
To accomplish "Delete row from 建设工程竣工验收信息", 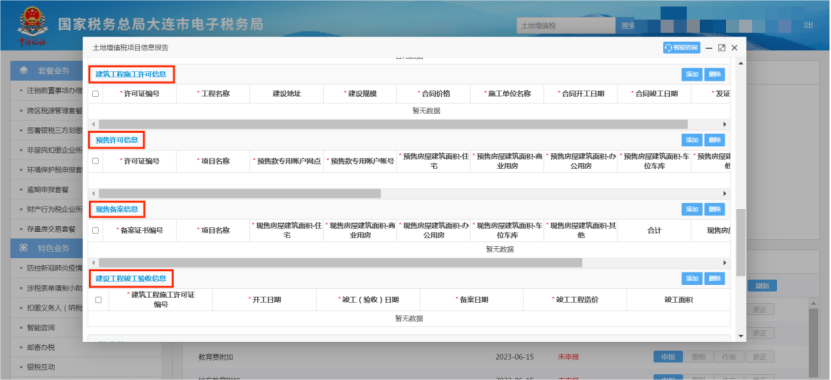I will pos(714,278).
